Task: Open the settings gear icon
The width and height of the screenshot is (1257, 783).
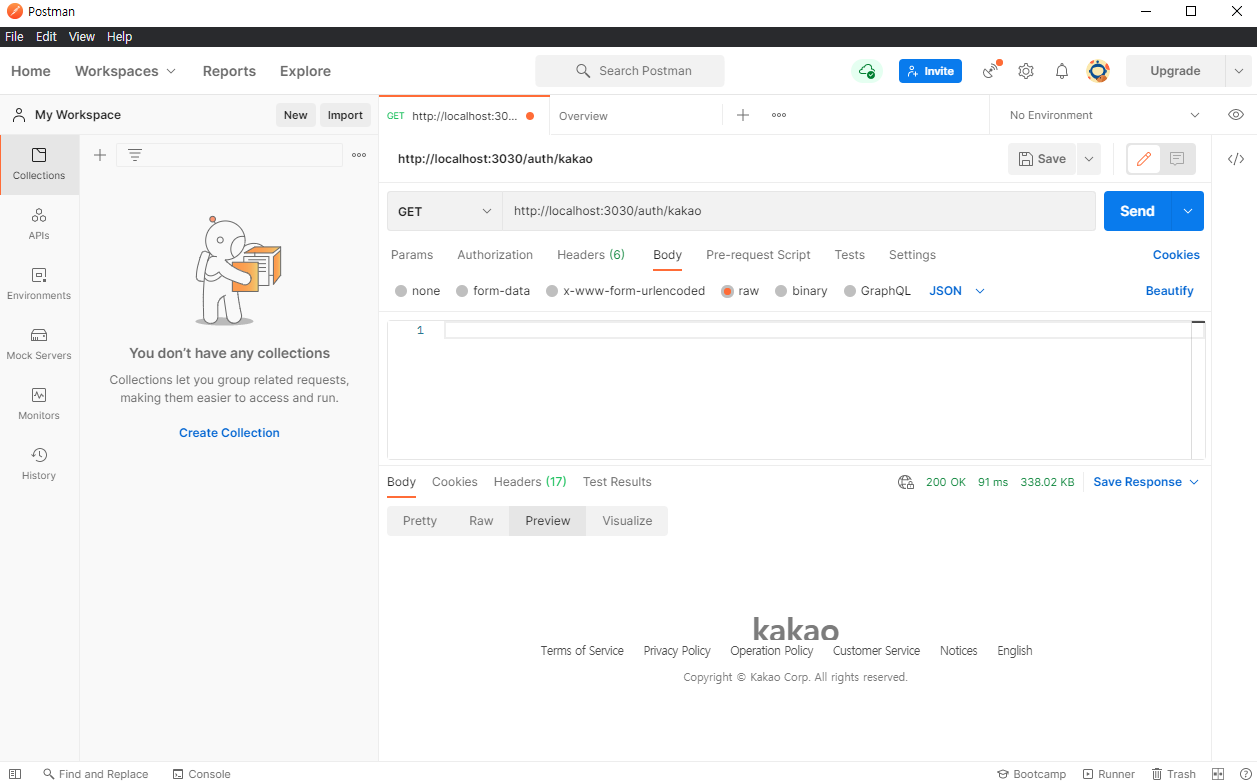Action: pyautogui.click(x=1026, y=71)
